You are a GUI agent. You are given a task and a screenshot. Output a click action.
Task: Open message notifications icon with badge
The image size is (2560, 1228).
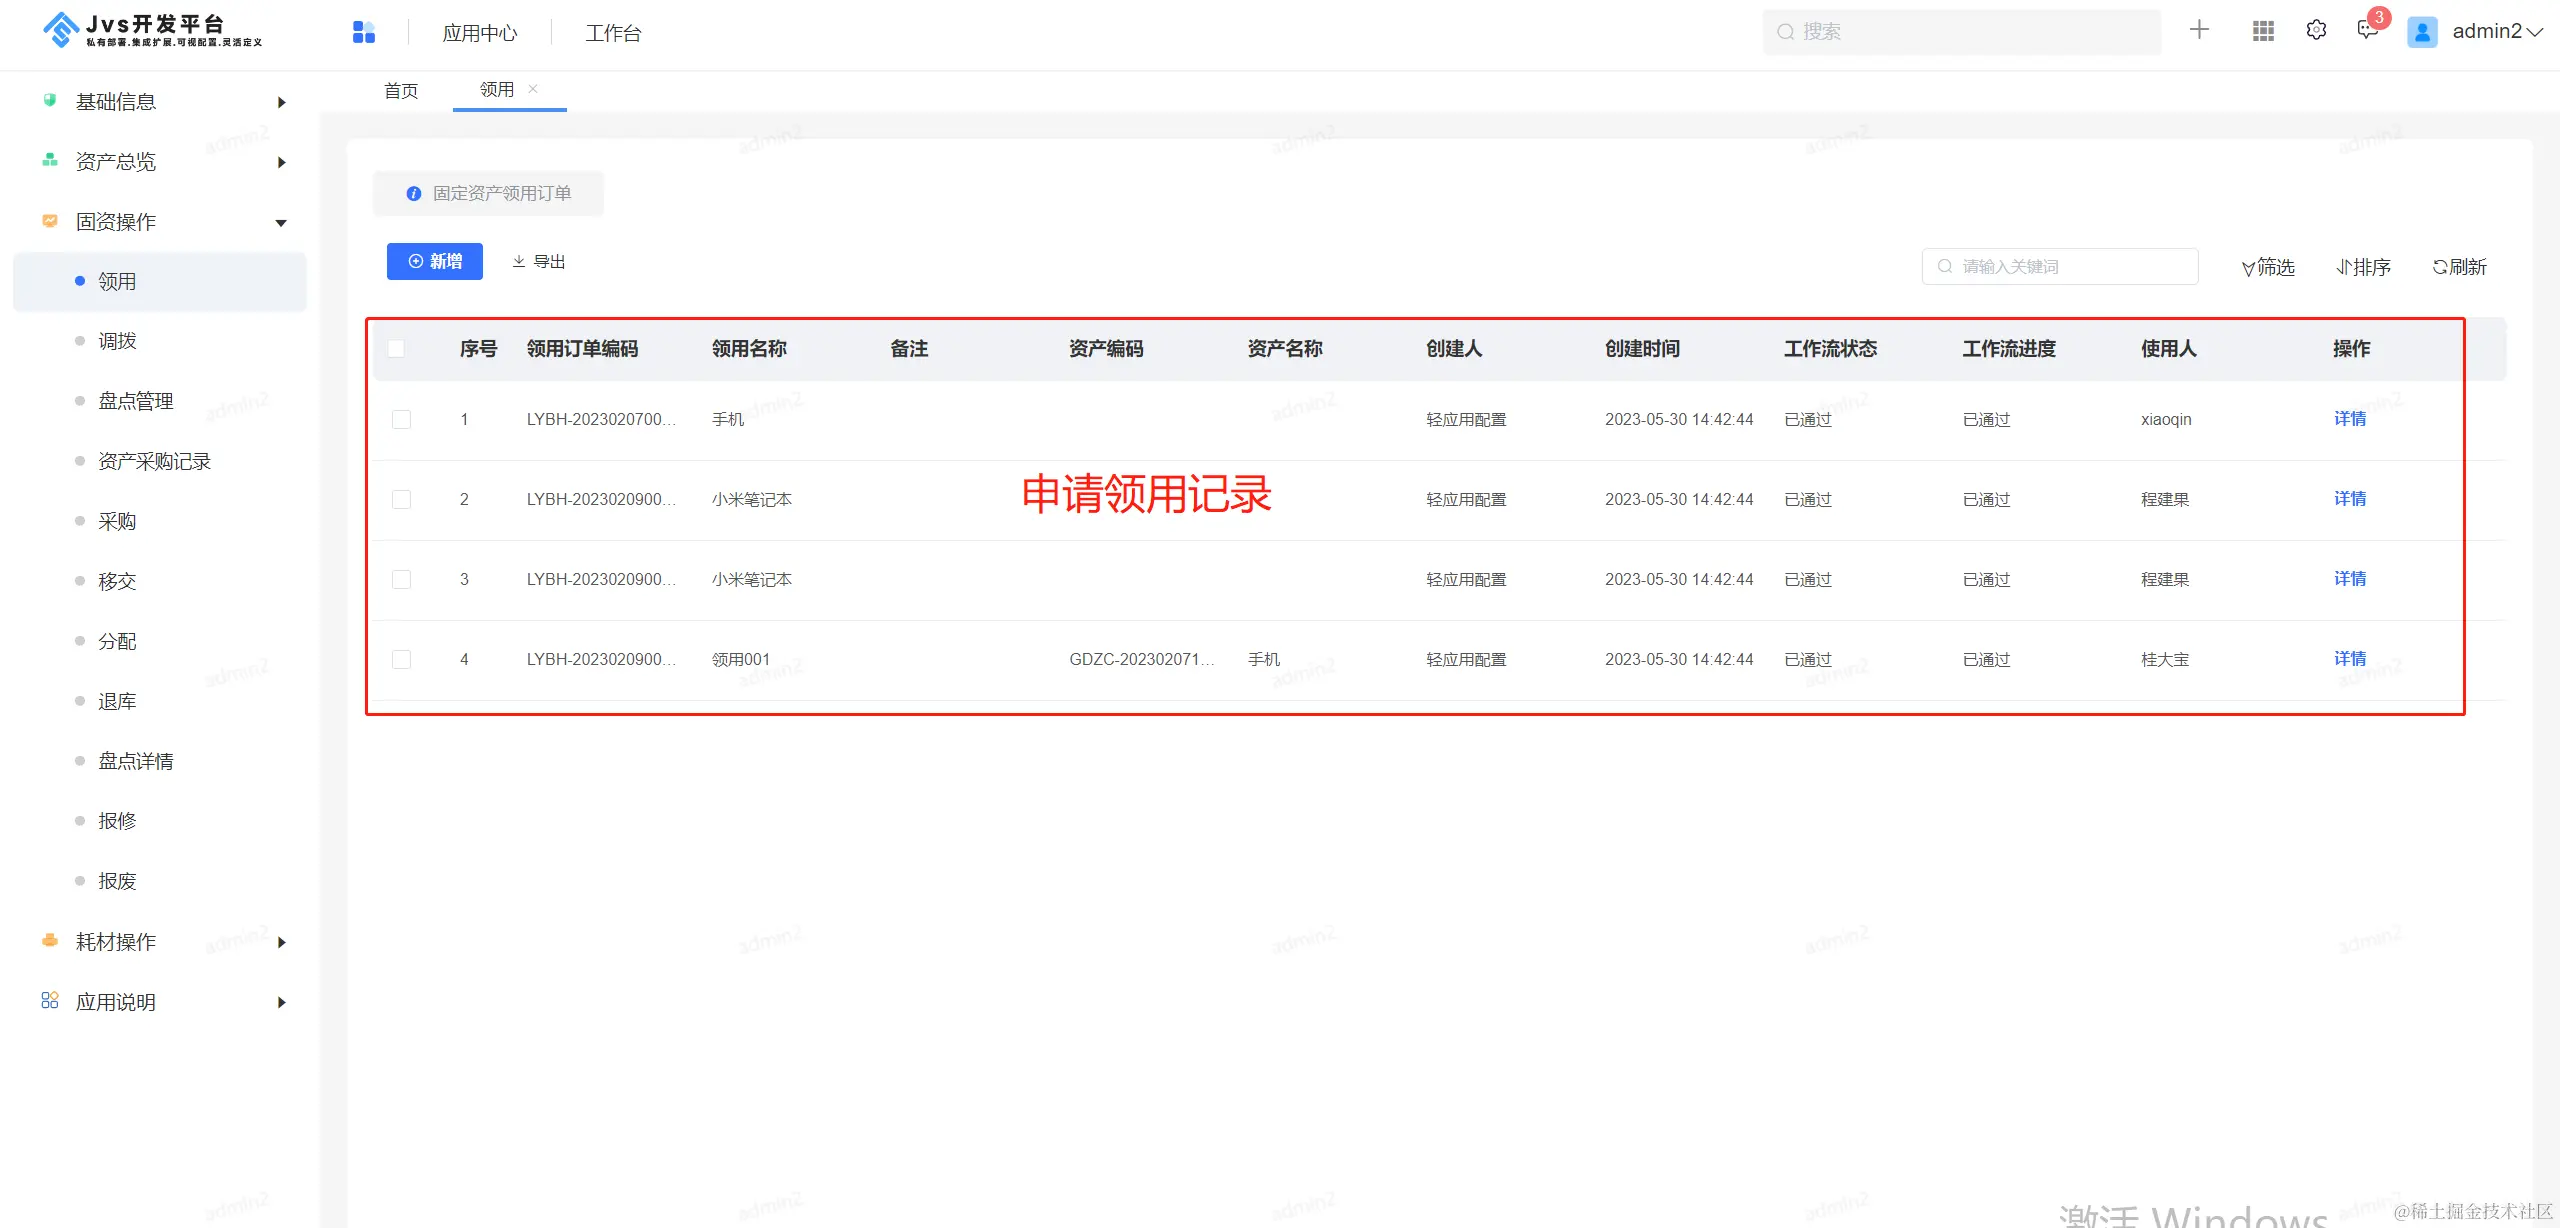click(2367, 30)
